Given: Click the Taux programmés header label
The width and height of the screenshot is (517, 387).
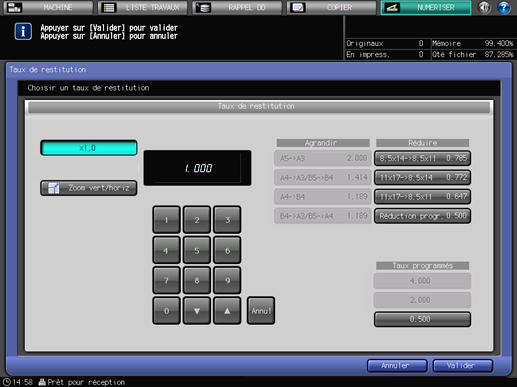Looking at the screenshot, I should [x=422, y=266].
